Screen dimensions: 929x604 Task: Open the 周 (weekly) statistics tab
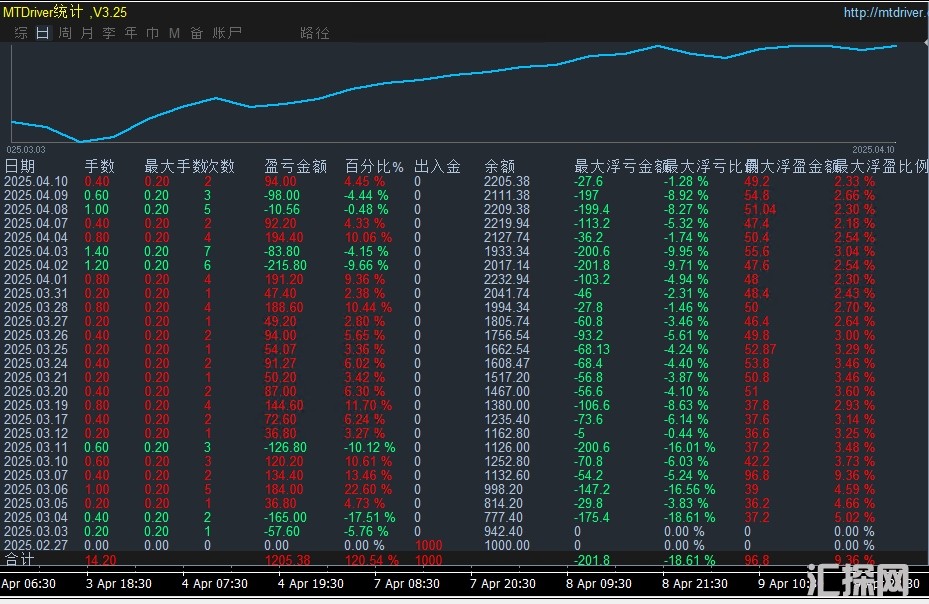pyautogui.click(x=65, y=33)
